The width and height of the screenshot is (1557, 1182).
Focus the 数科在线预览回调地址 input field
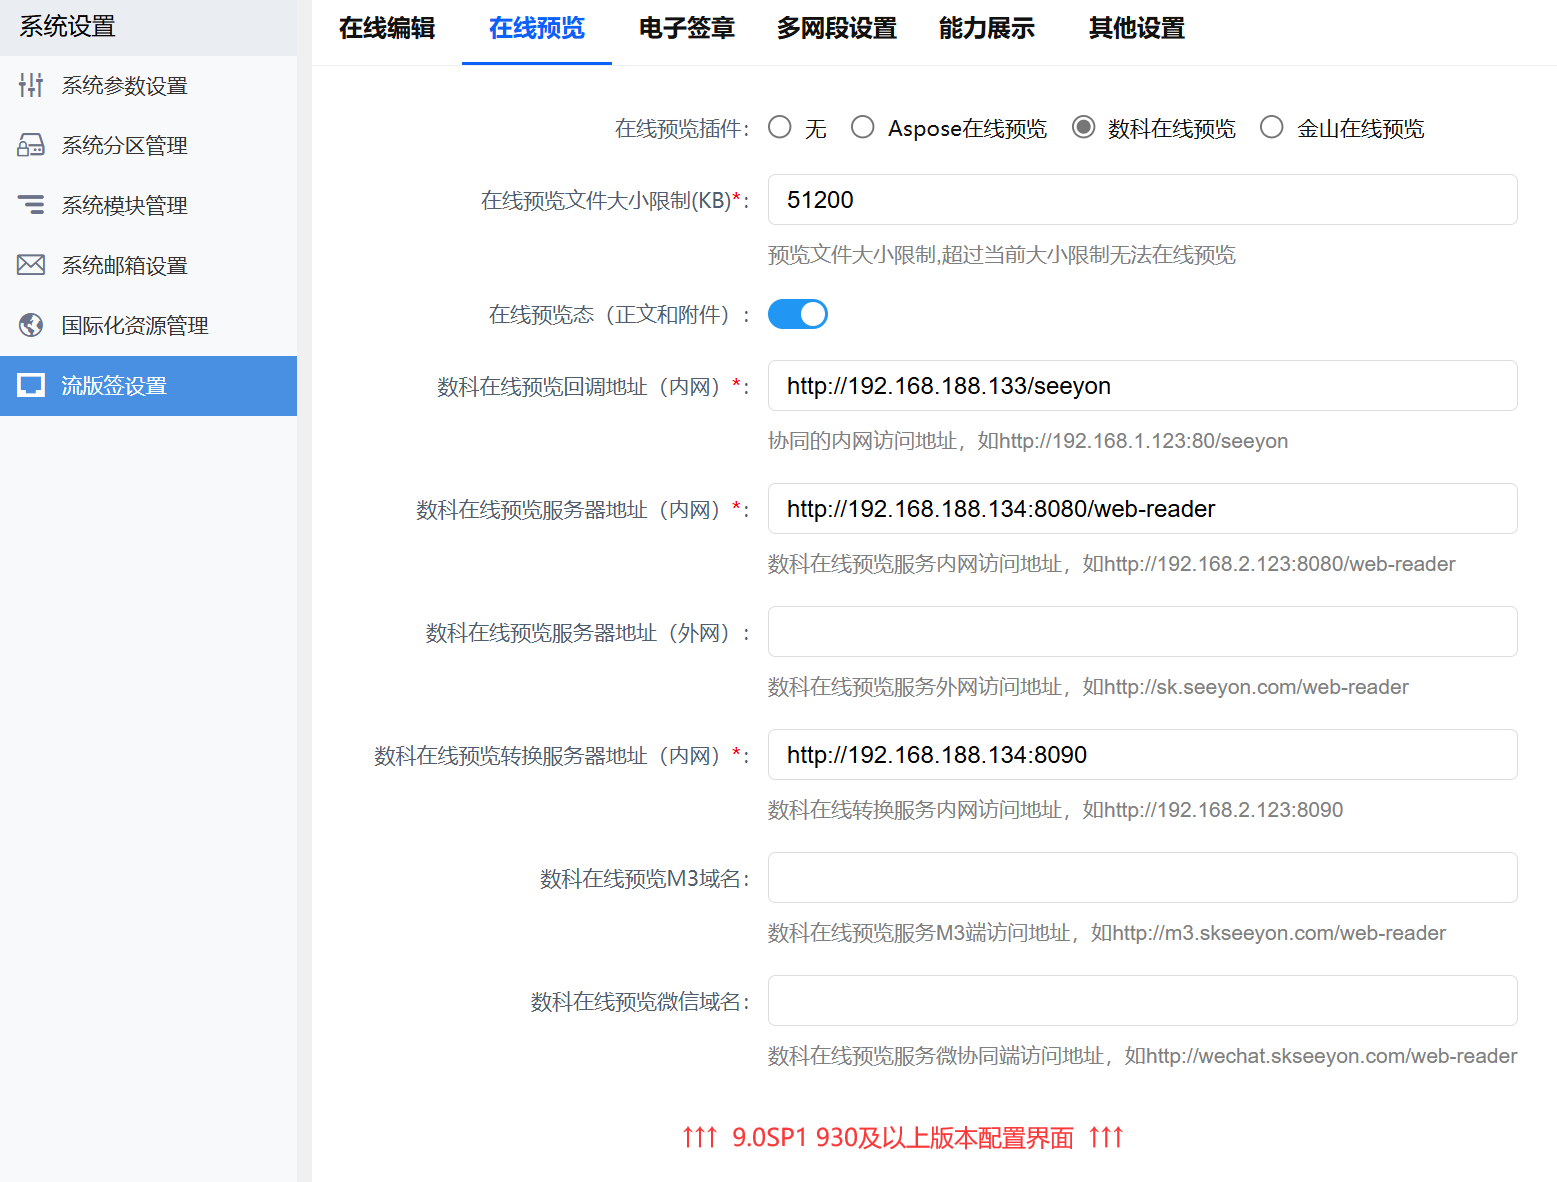[x=1142, y=386]
